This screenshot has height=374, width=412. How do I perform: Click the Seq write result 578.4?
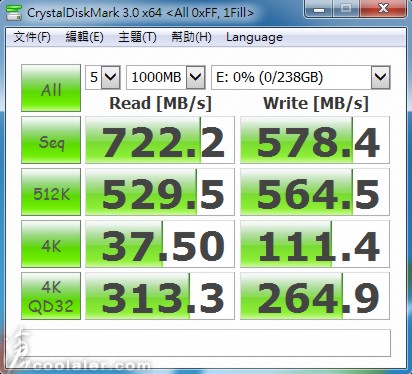[315, 140]
